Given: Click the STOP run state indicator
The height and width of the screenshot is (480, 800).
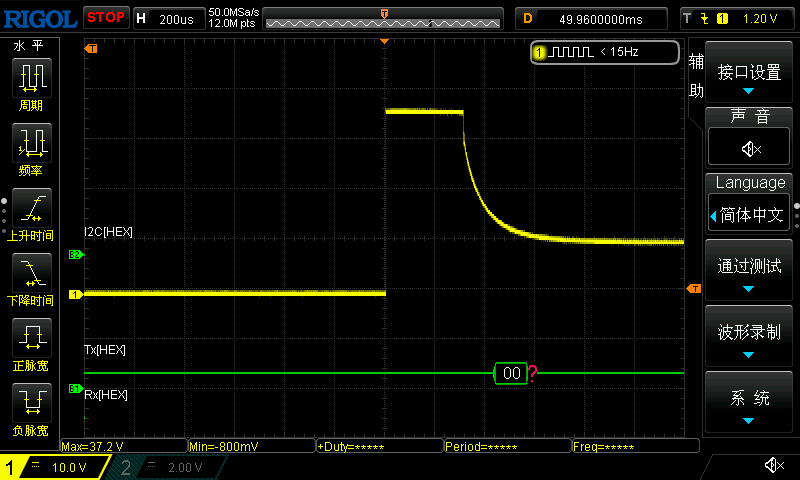Looking at the screenshot, I should [x=106, y=18].
